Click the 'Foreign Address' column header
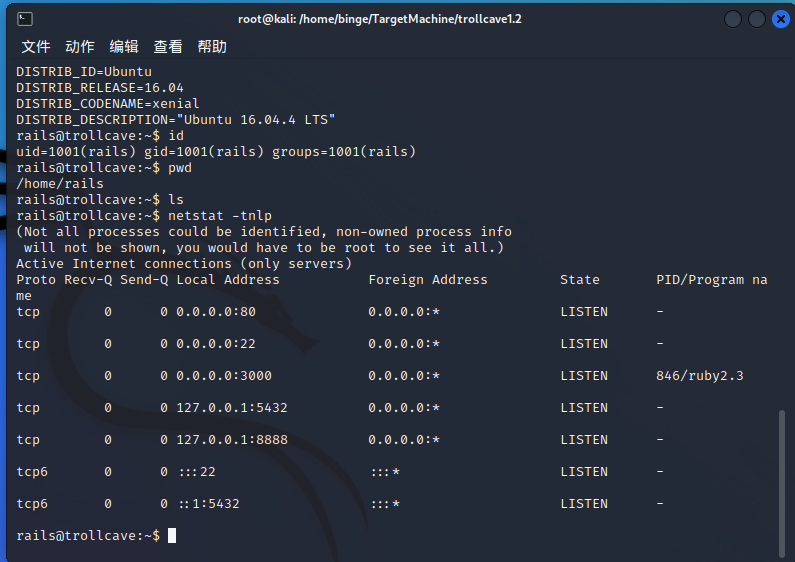This screenshot has height=562, width=795. (x=428, y=279)
